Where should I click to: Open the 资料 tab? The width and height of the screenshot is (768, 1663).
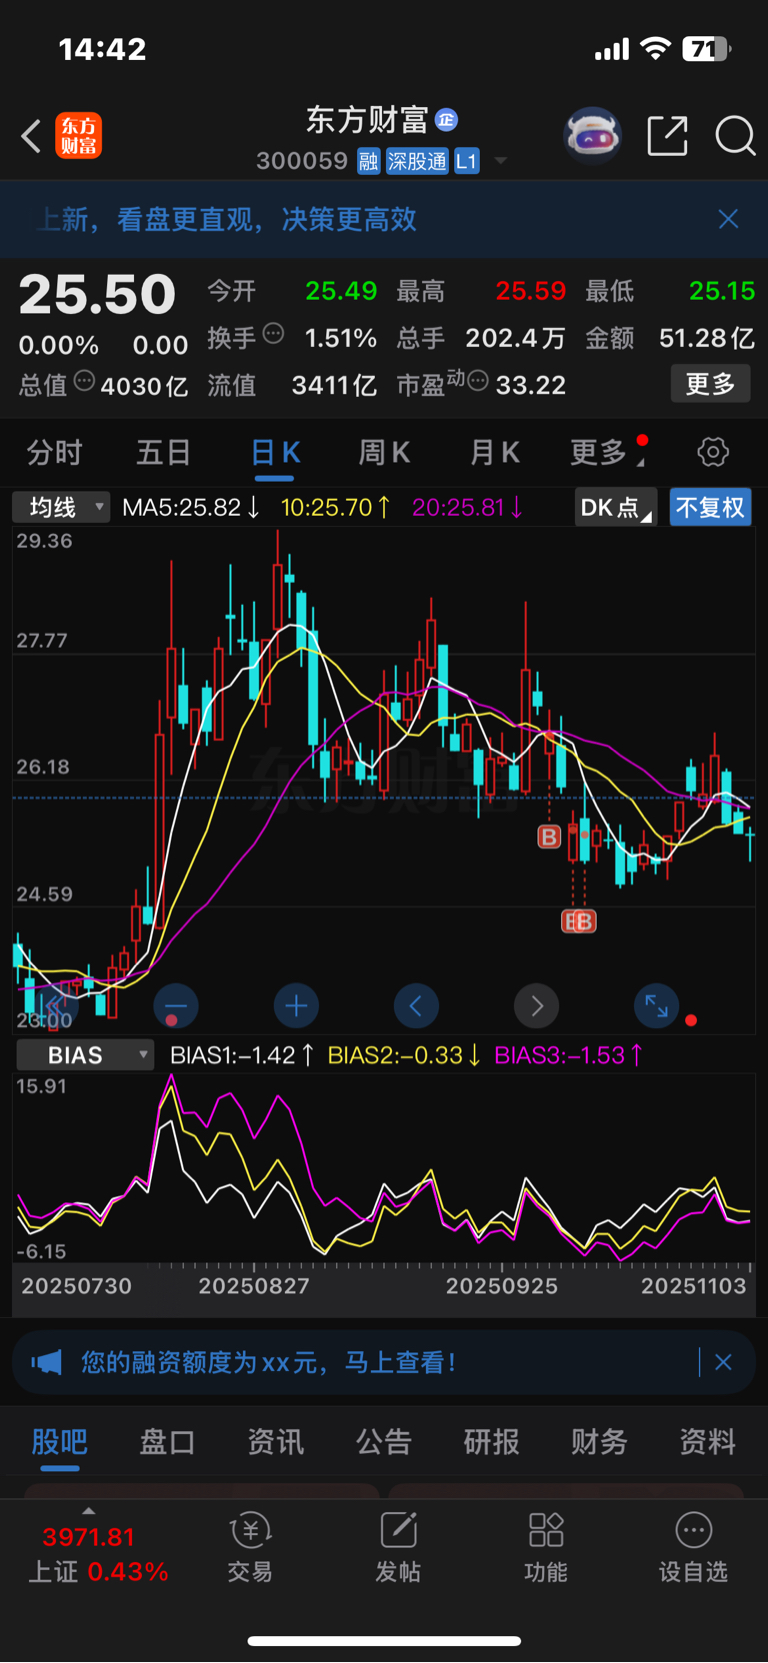[708, 1441]
